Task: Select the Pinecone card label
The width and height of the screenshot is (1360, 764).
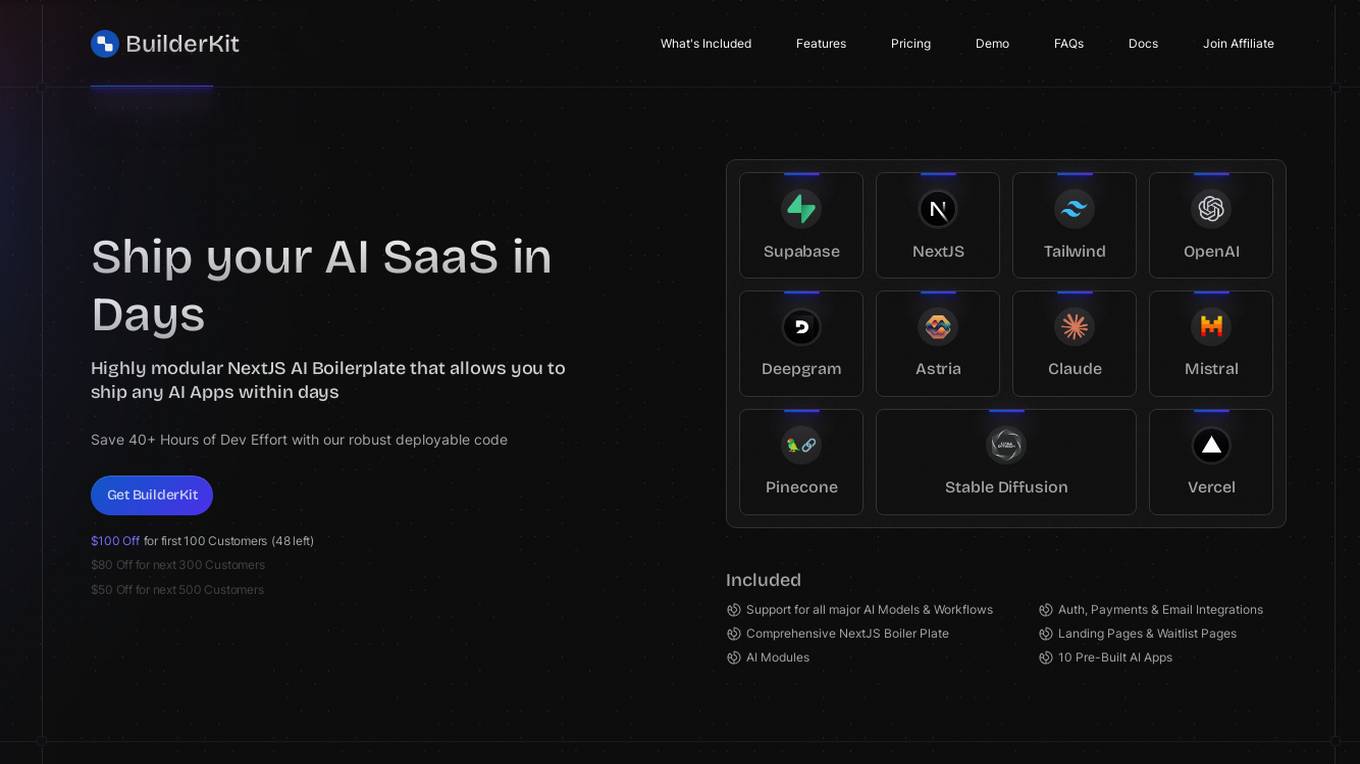Action: click(x=801, y=487)
